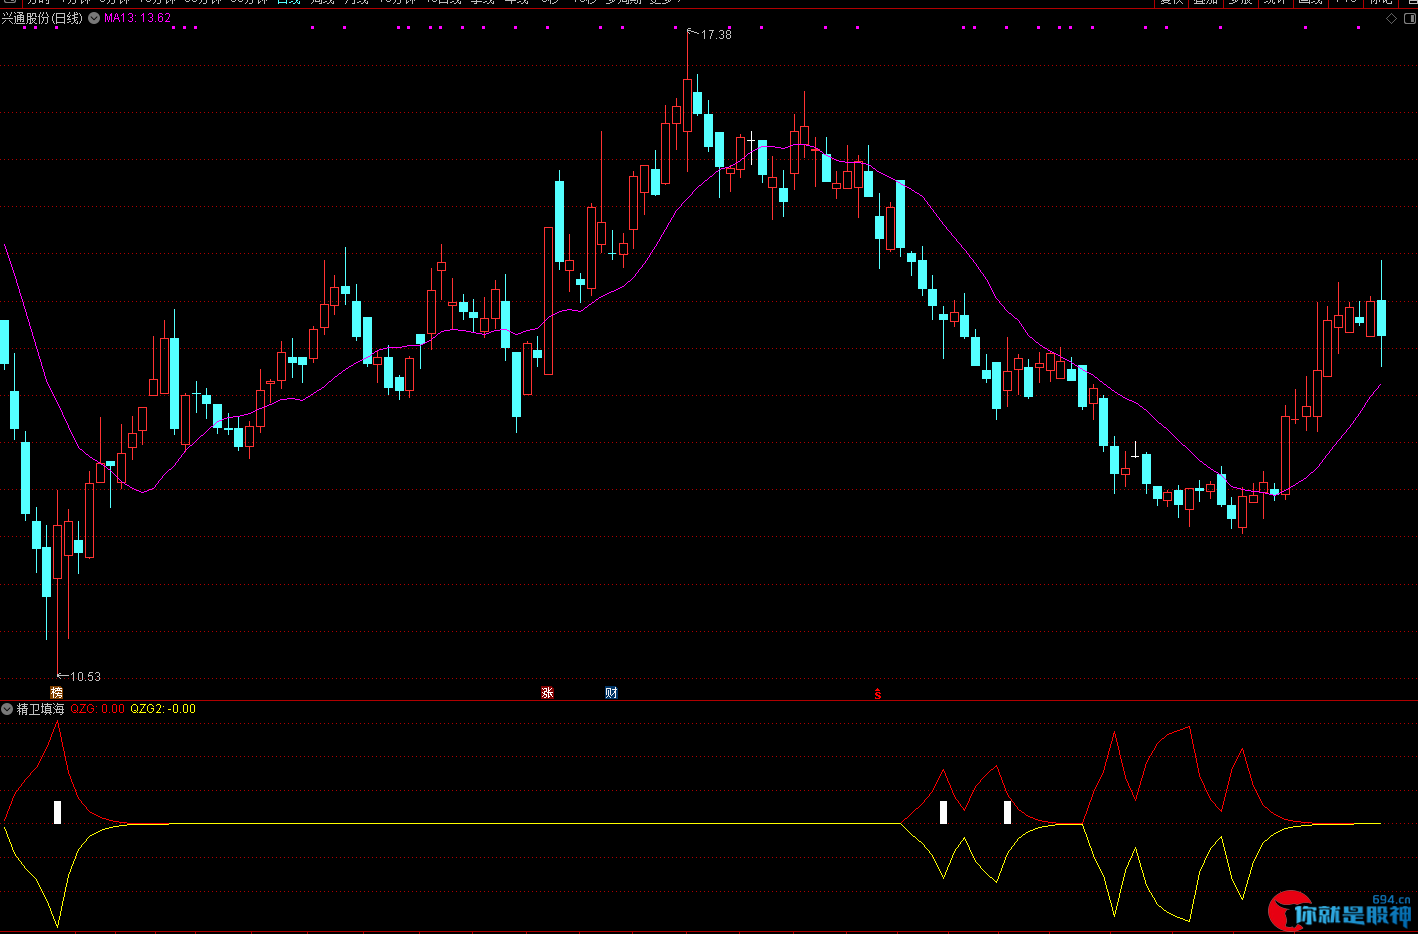Click the 榜 event marker icon

(x=57, y=693)
